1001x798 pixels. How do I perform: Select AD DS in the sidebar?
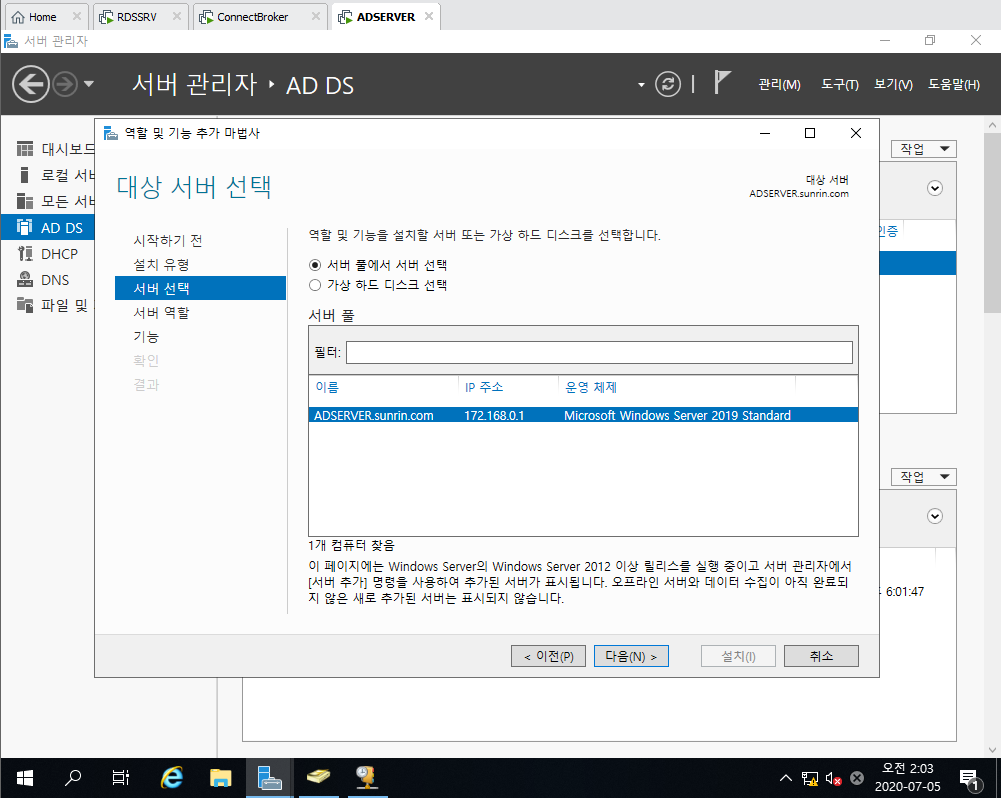pos(48,228)
